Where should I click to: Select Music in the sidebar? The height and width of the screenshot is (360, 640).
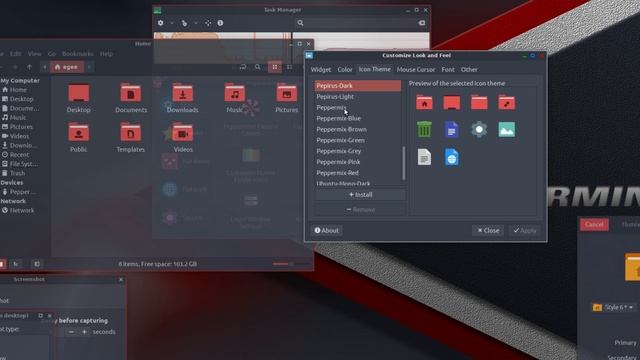pos(18,118)
